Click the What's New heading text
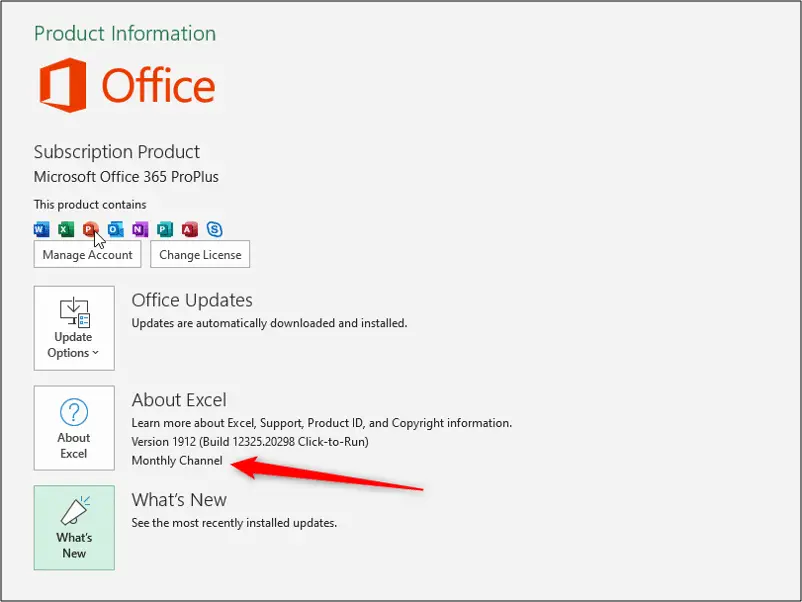Viewport: 802px width, 602px height. click(179, 500)
